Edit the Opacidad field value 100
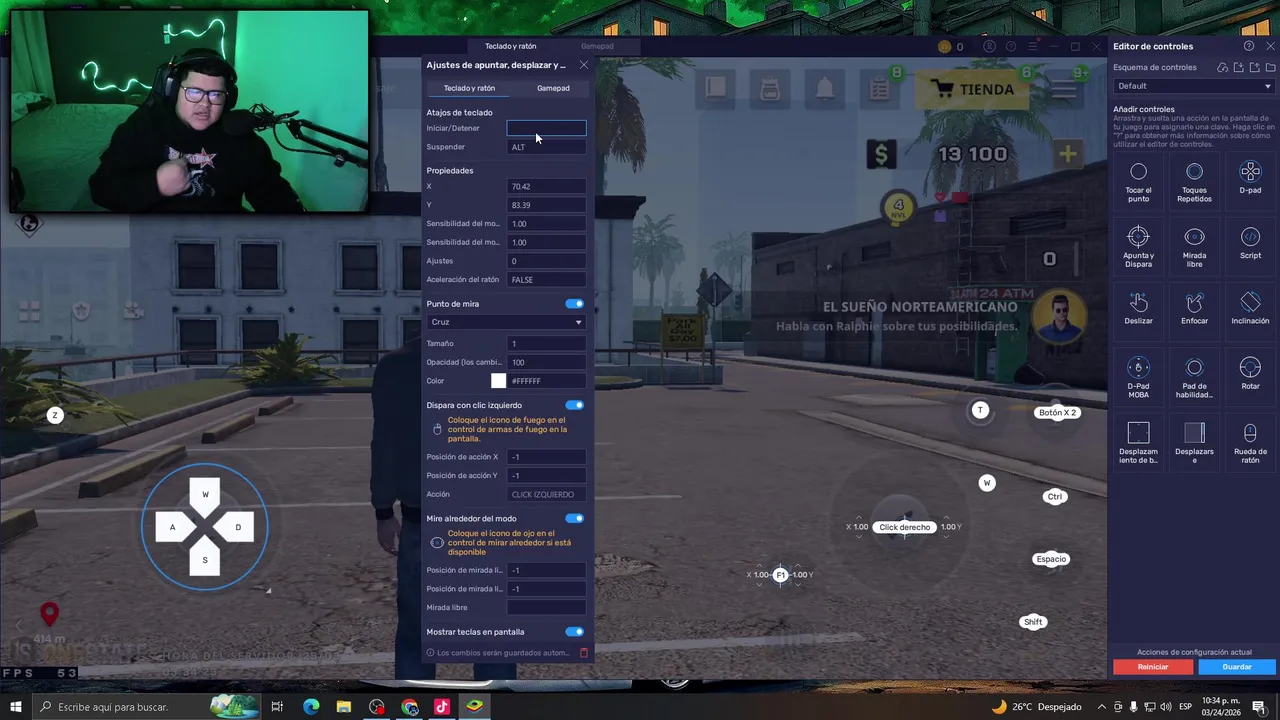1280x720 pixels. (546, 362)
